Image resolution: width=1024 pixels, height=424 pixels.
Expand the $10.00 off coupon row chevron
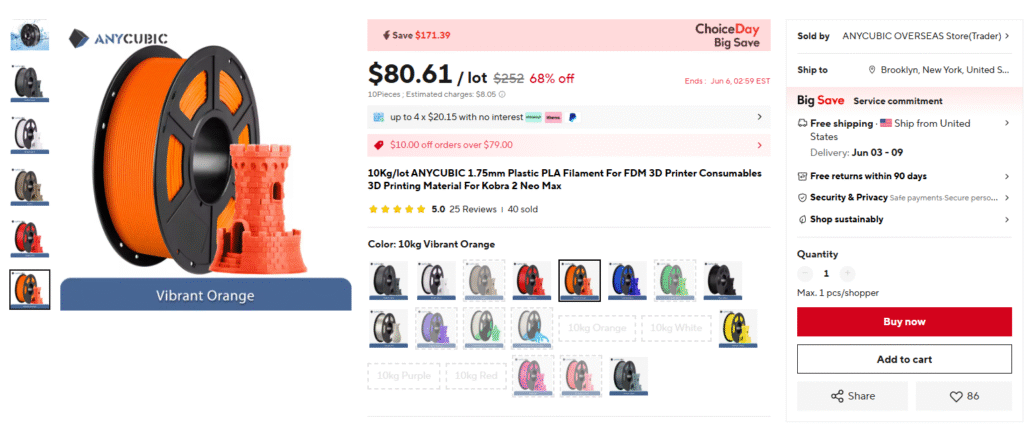click(760, 145)
